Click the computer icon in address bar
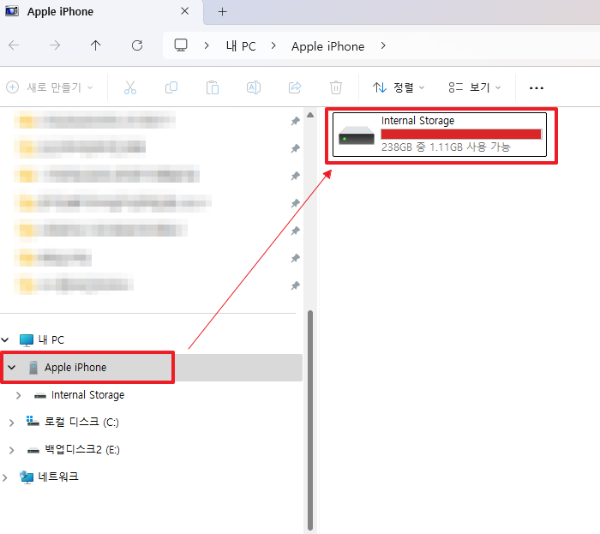 181,45
